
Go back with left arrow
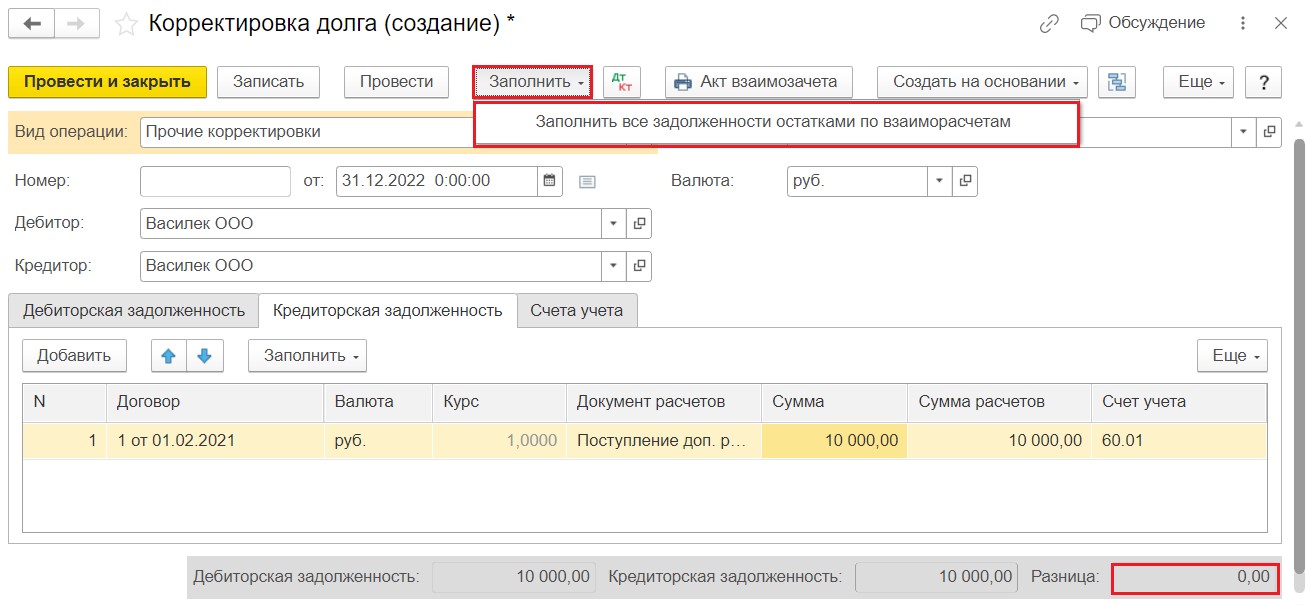(x=31, y=24)
